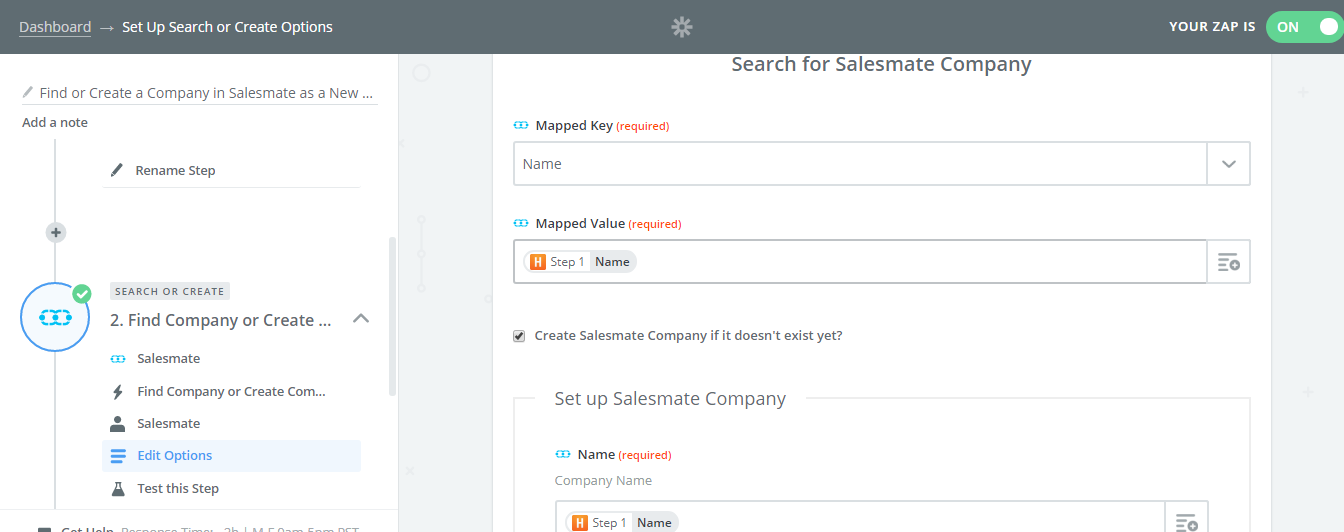Uncheck Create Salesmate Company if it doesn't exist

pyautogui.click(x=519, y=336)
